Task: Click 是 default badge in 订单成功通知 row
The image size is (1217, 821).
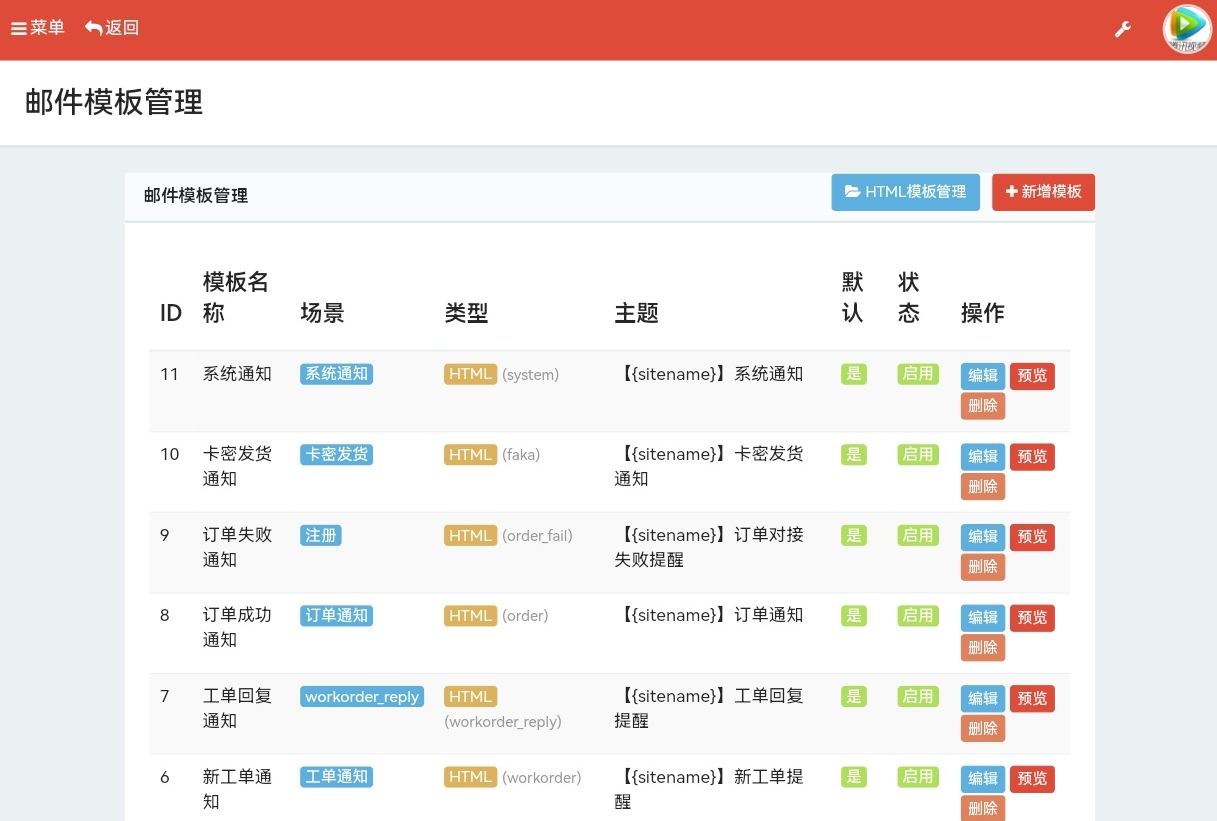Action: click(854, 615)
